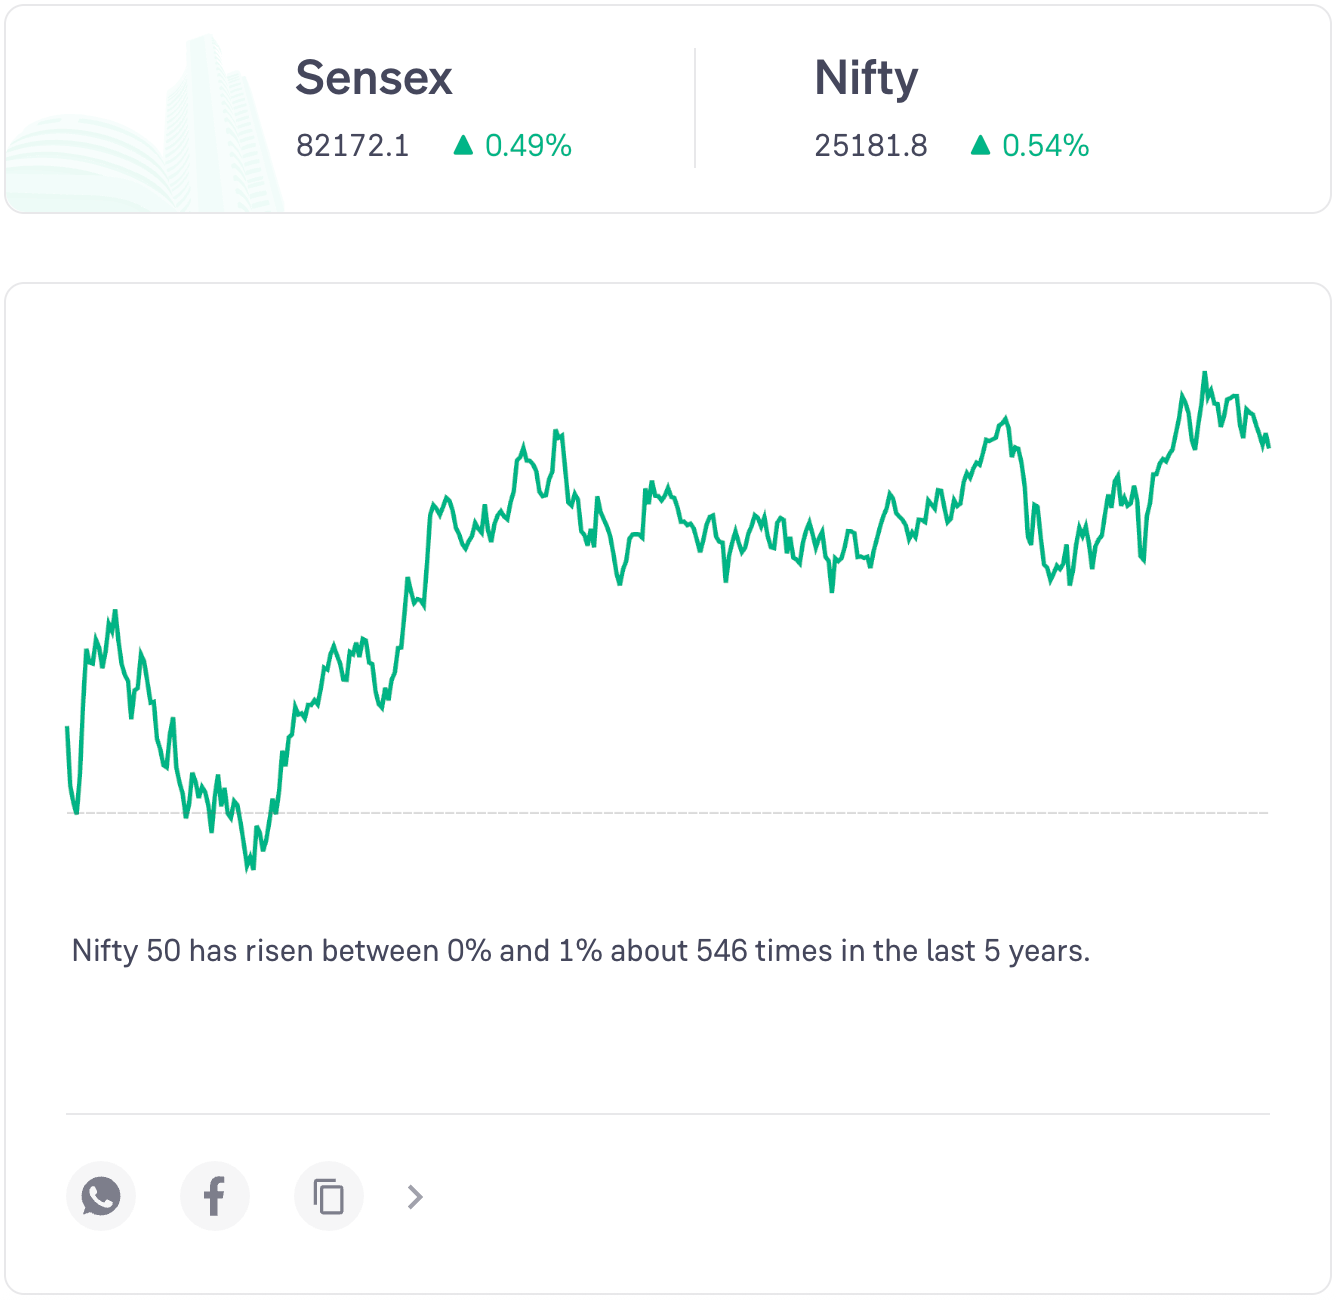Share via the WhatsApp icon
This screenshot has height=1300, width=1336.
coord(101,1196)
